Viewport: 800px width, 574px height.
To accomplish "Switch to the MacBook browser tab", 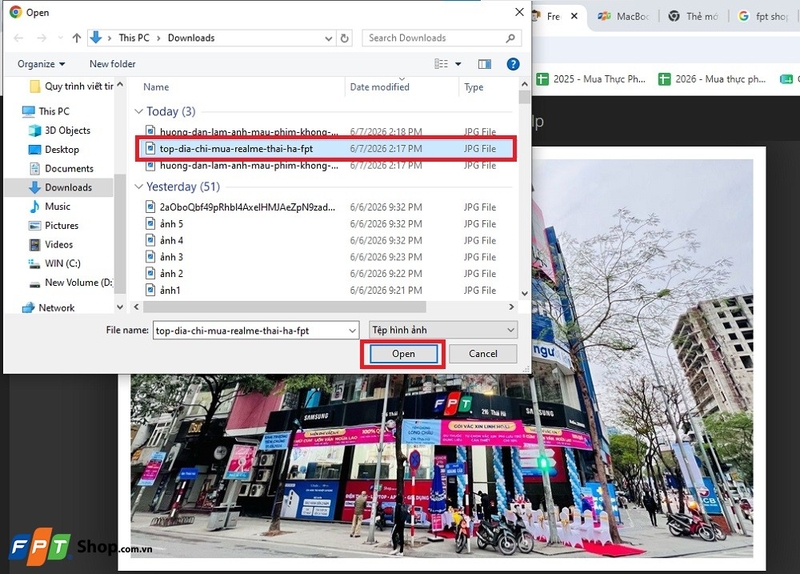I will (x=623, y=16).
